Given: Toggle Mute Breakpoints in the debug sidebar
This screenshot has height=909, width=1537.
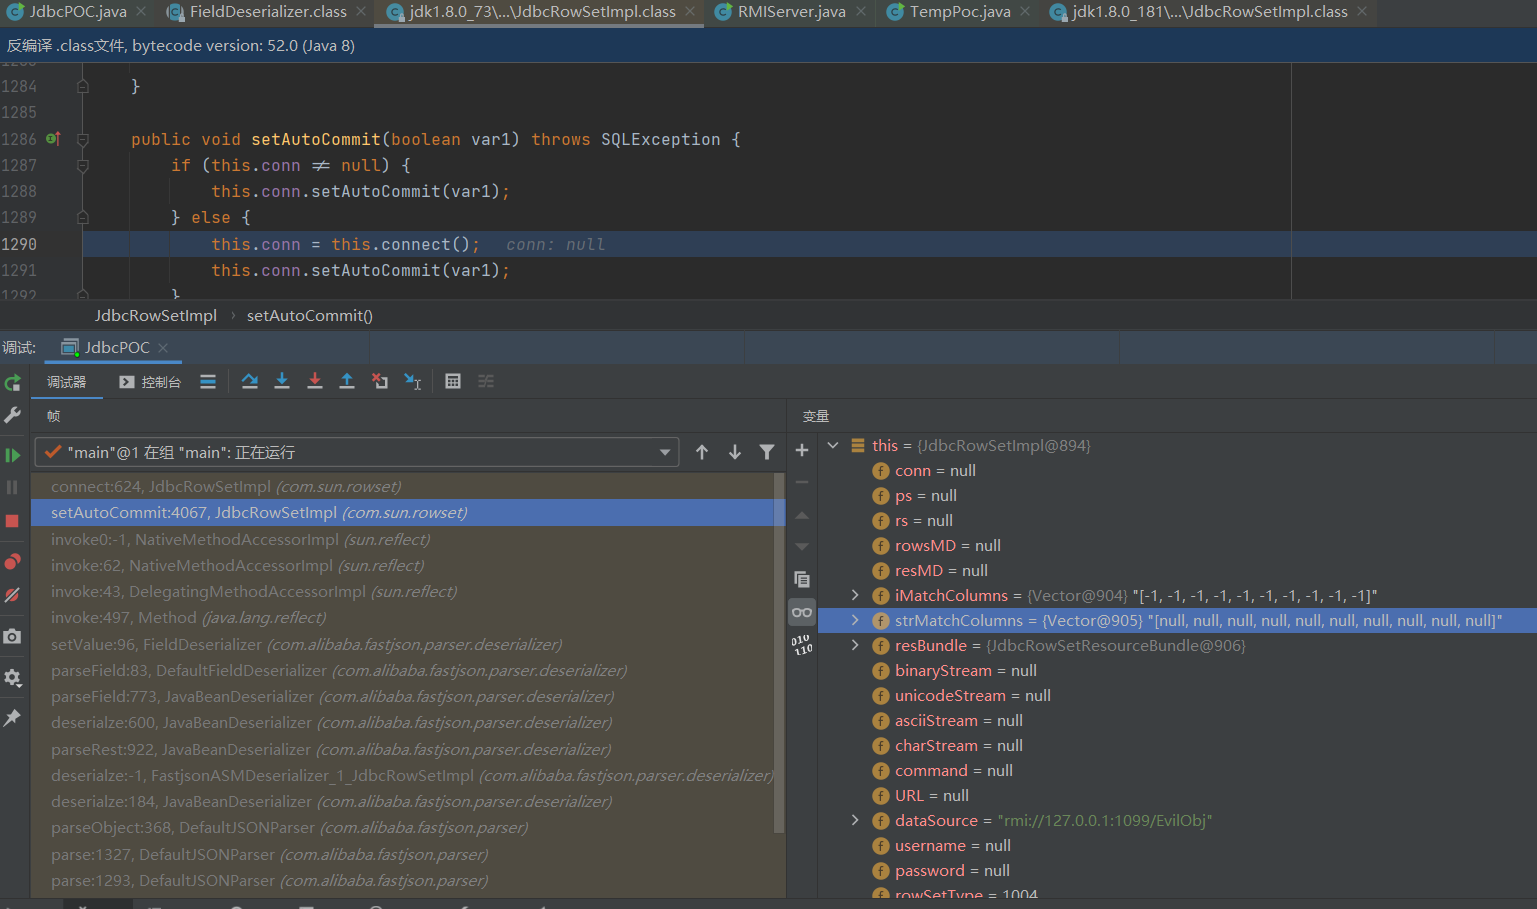Looking at the screenshot, I should [x=13, y=595].
